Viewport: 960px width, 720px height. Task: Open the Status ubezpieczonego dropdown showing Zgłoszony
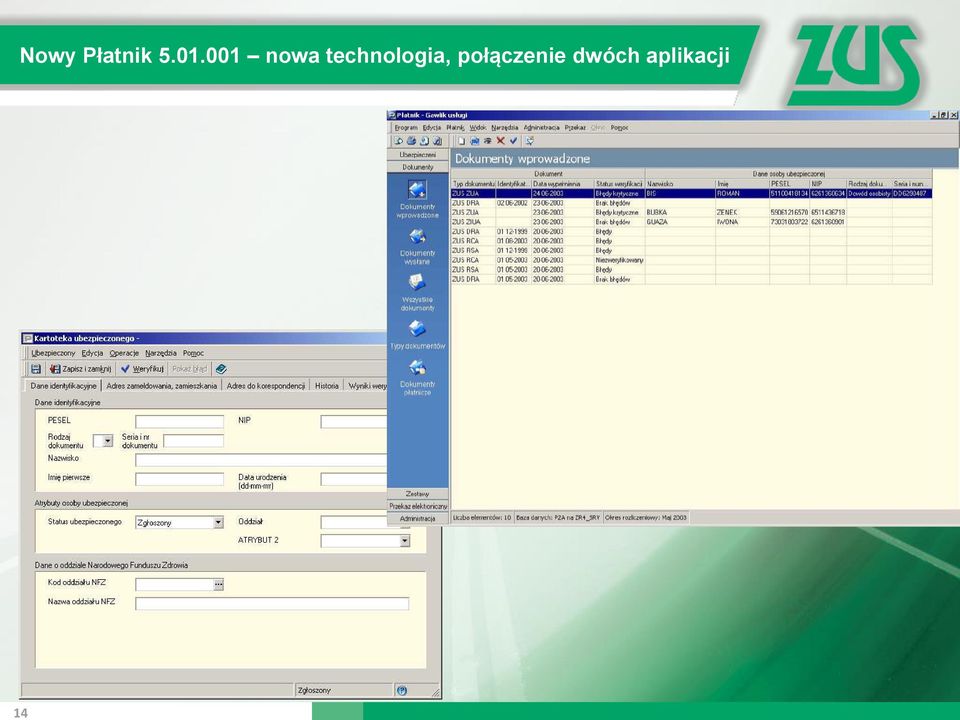point(218,523)
